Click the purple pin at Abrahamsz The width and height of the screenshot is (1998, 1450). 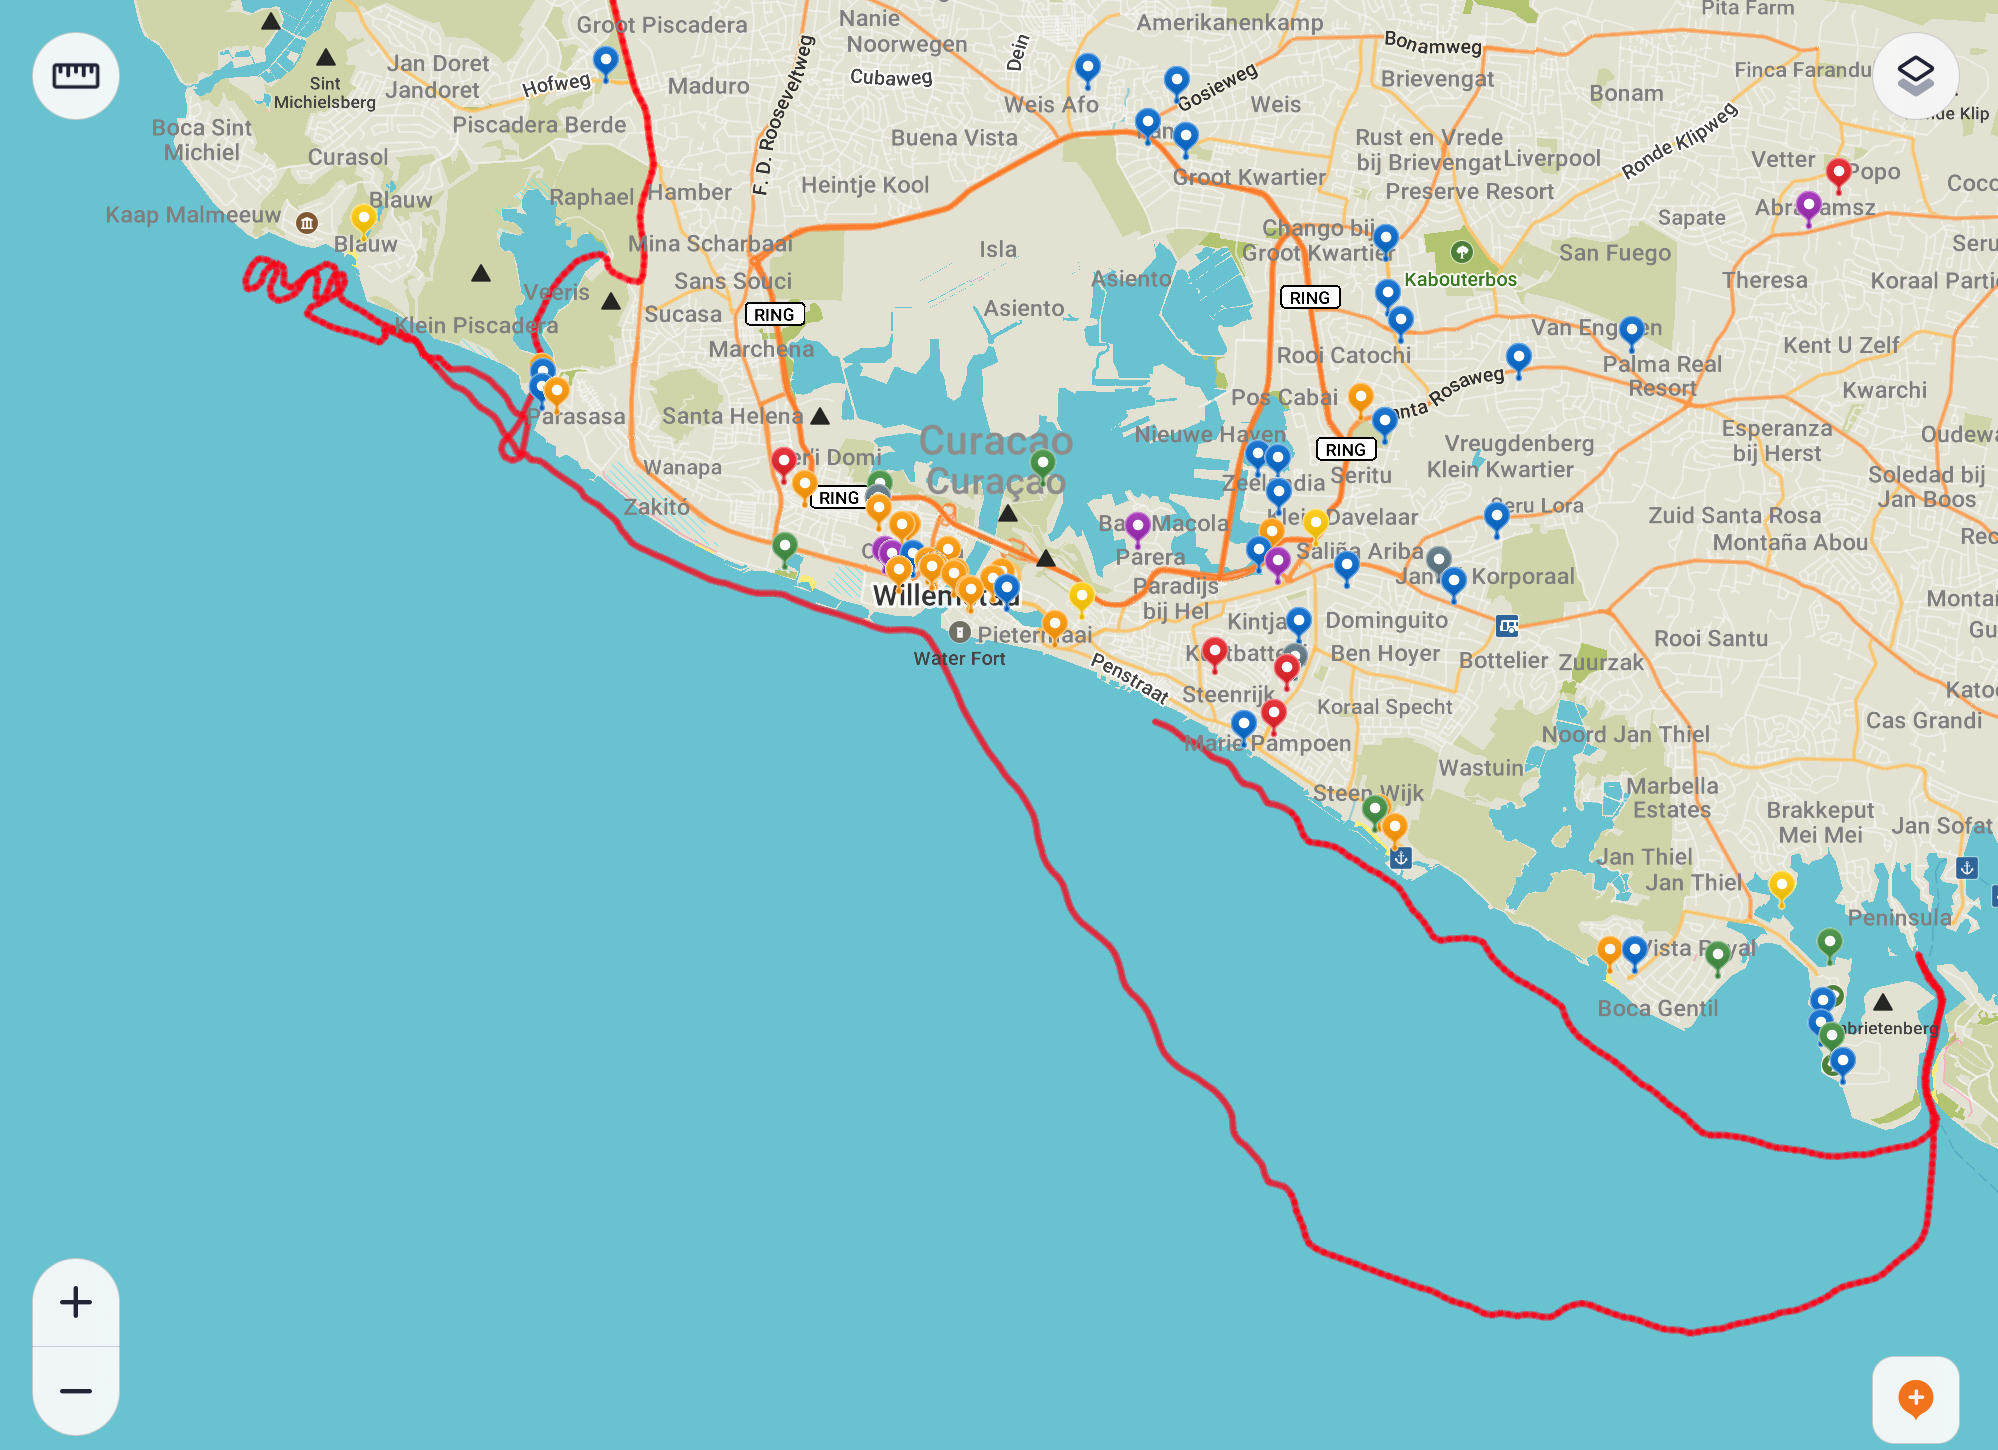[1808, 207]
